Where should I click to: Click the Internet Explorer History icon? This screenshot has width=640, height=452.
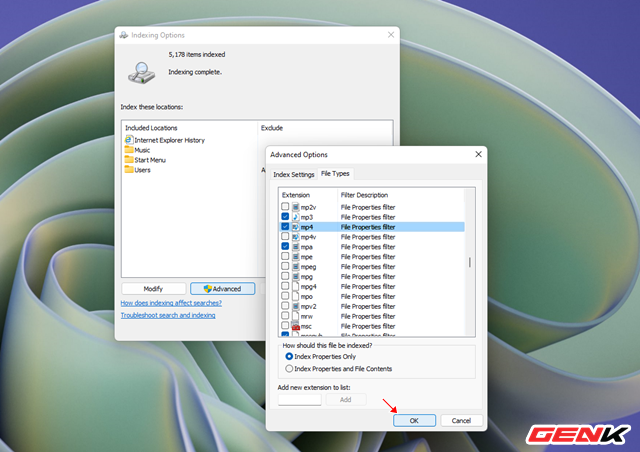pyautogui.click(x=129, y=140)
